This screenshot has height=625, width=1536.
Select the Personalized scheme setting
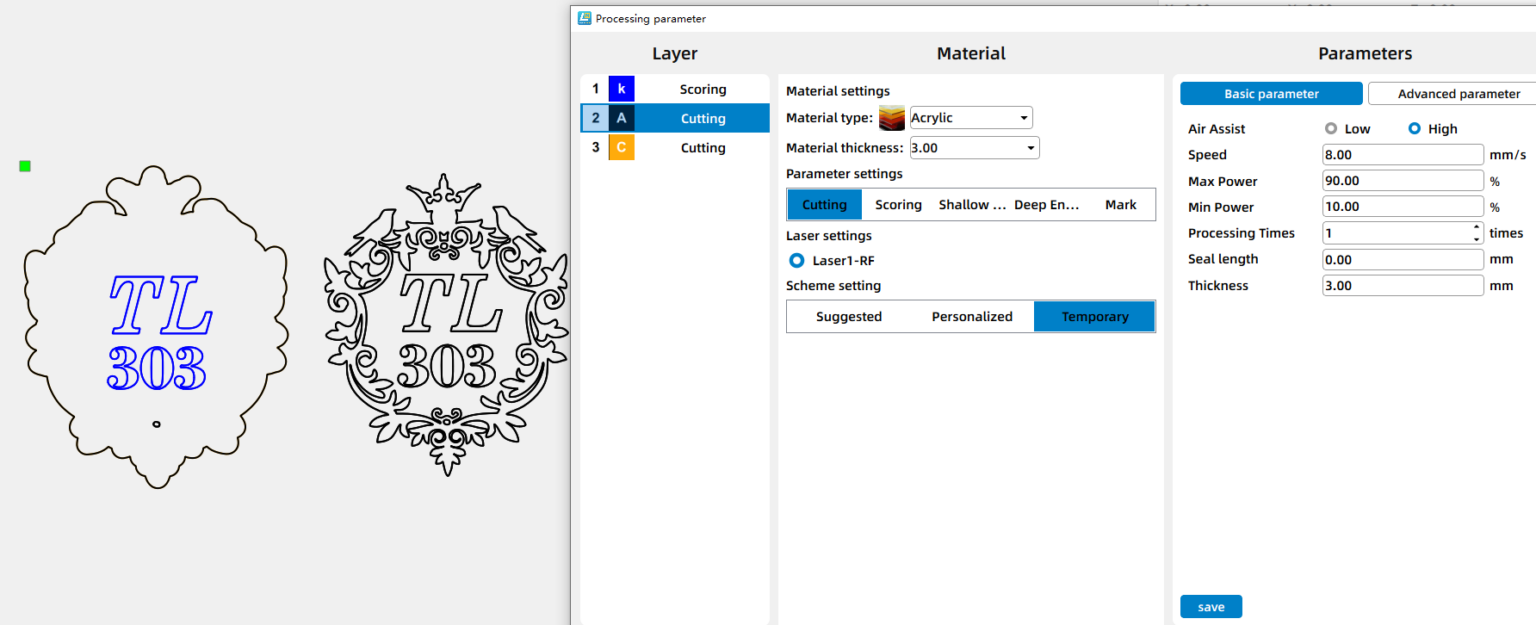(x=972, y=317)
